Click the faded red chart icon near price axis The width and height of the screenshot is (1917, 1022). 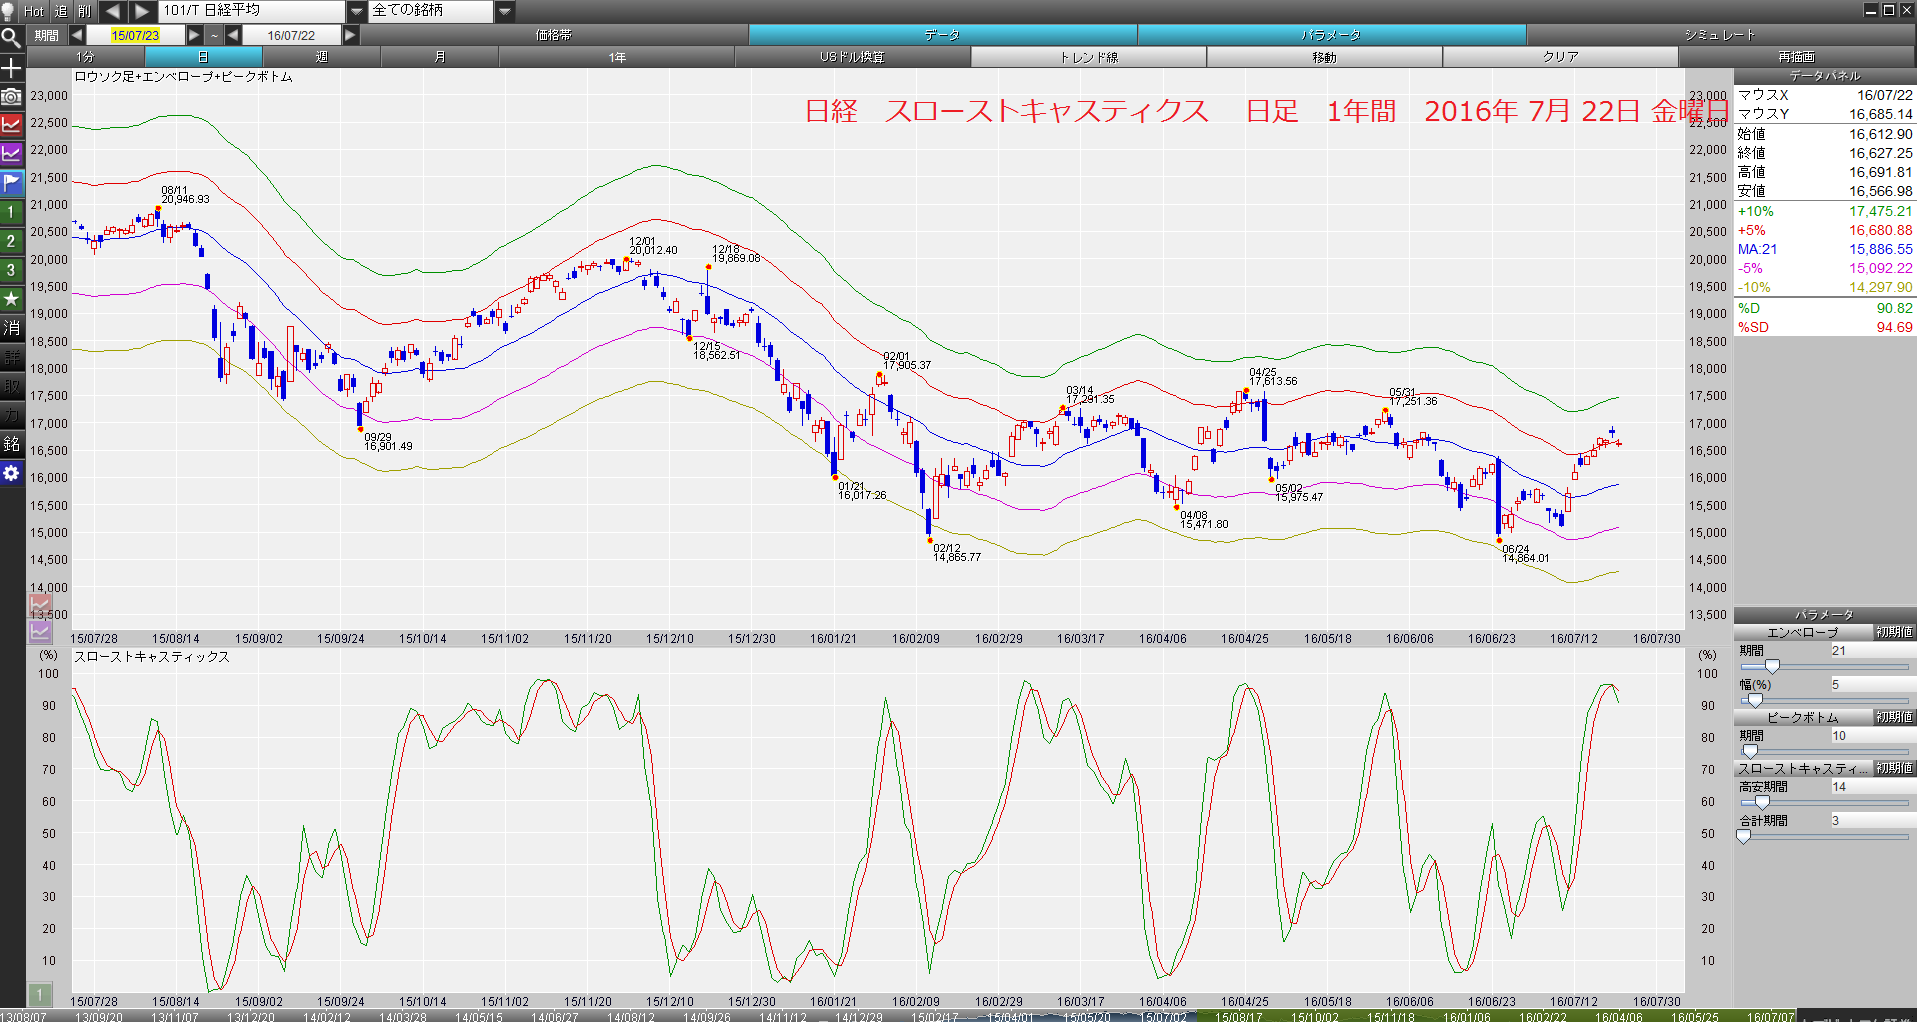[x=40, y=604]
